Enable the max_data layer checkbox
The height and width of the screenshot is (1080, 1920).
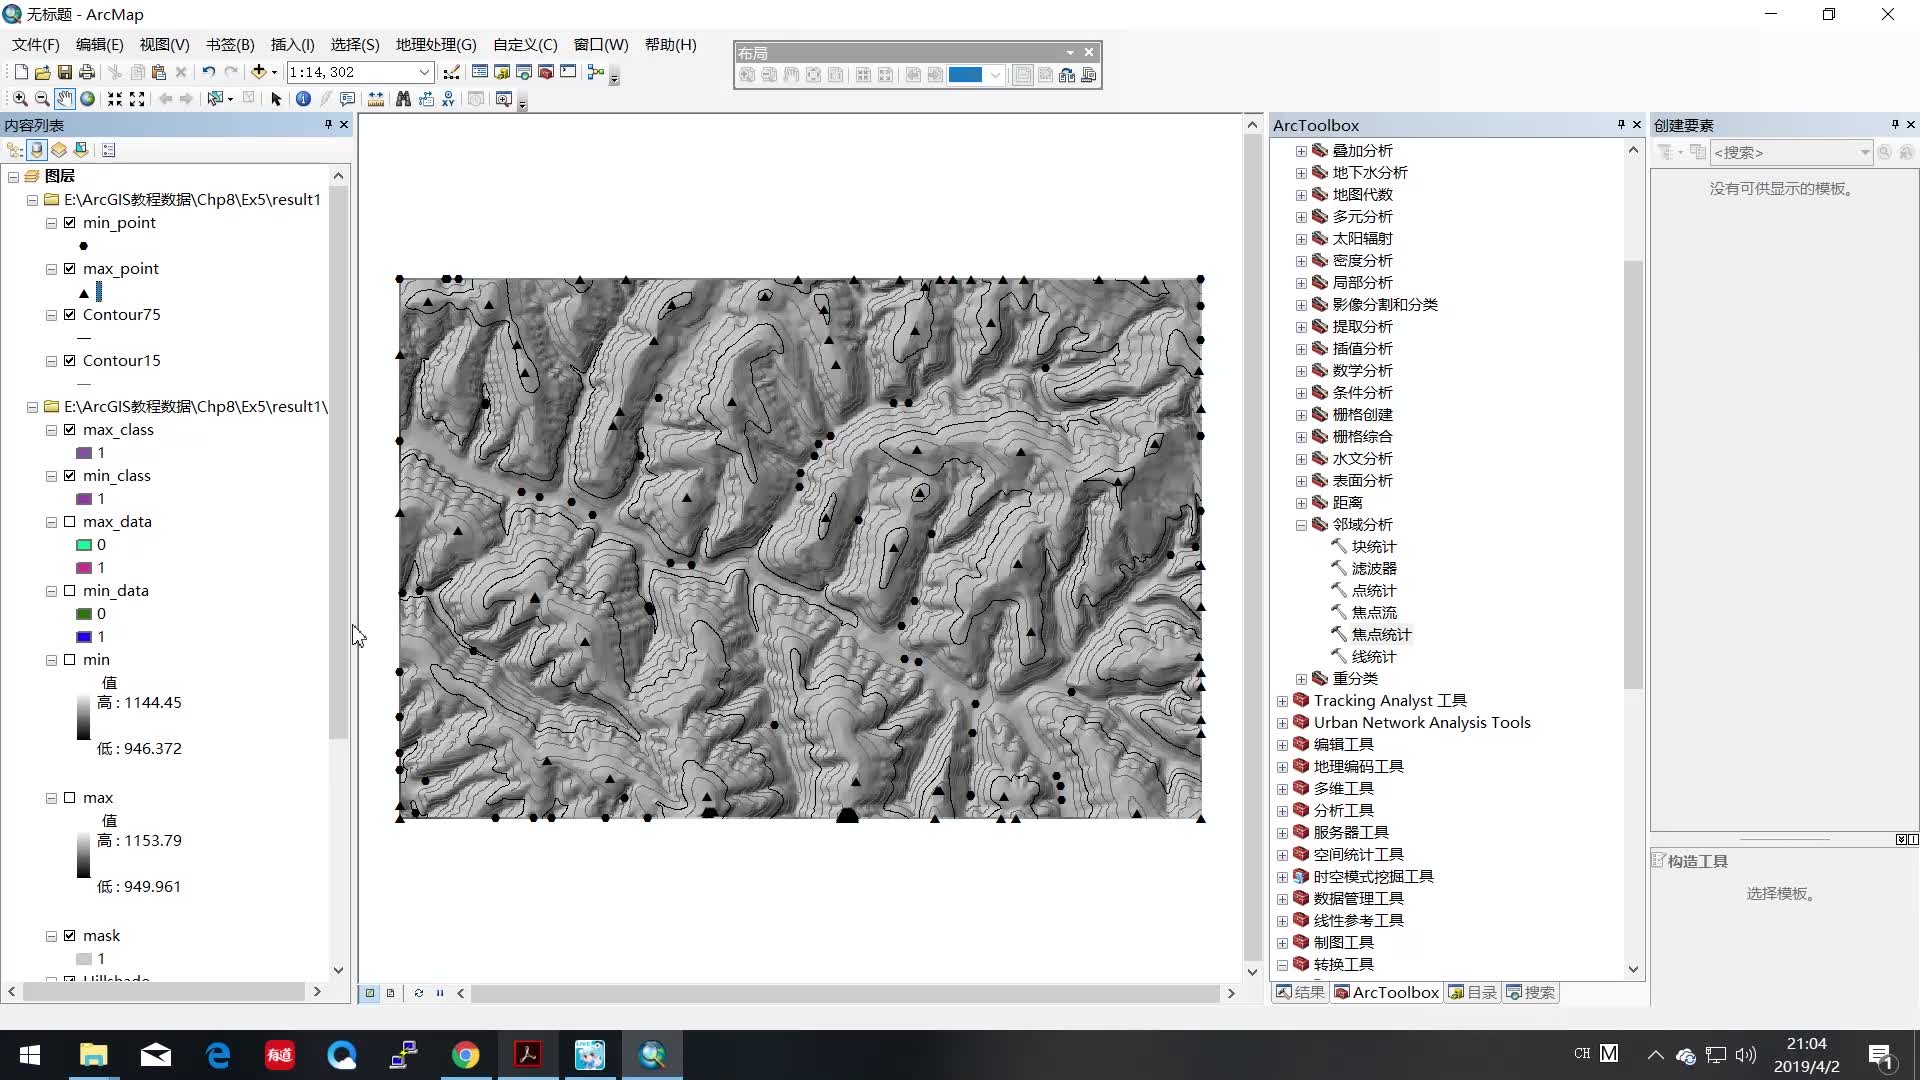coord(69,521)
